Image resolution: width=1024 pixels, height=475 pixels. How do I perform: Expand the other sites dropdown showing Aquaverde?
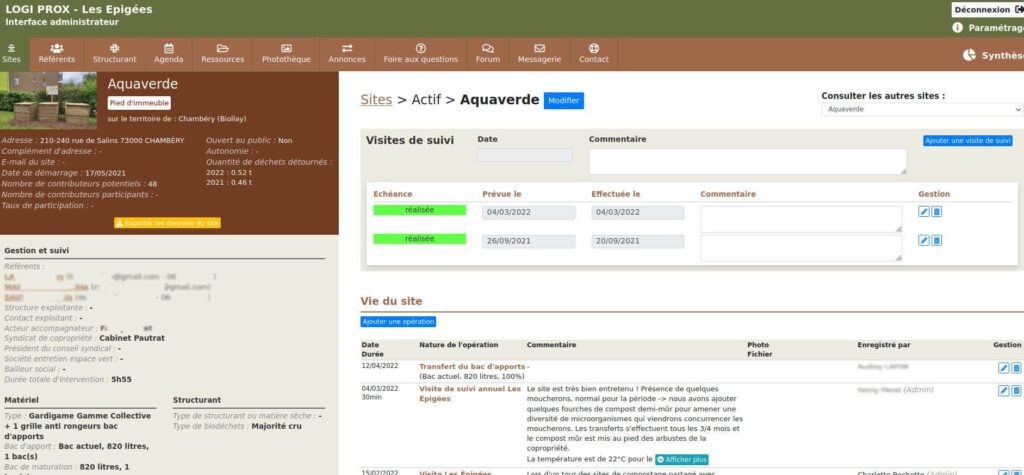(921, 109)
